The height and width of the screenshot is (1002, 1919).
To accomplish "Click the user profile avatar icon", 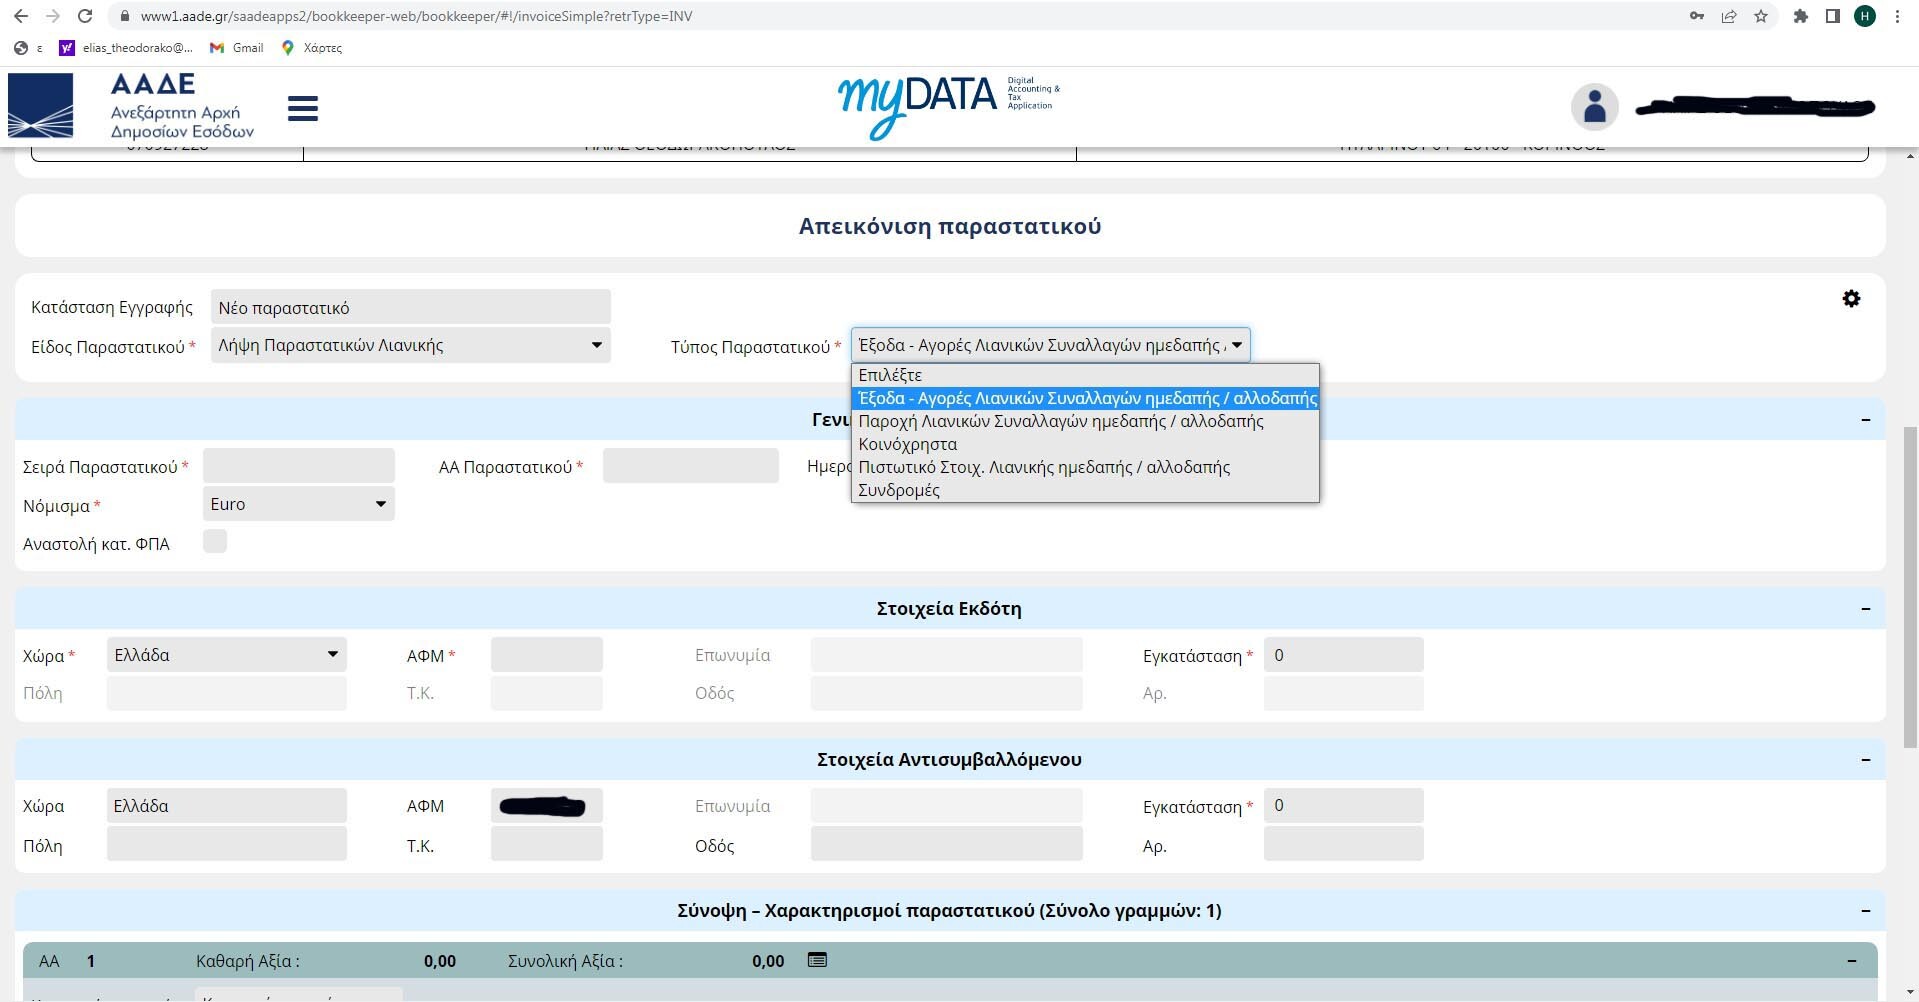I will coord(1594,106).
